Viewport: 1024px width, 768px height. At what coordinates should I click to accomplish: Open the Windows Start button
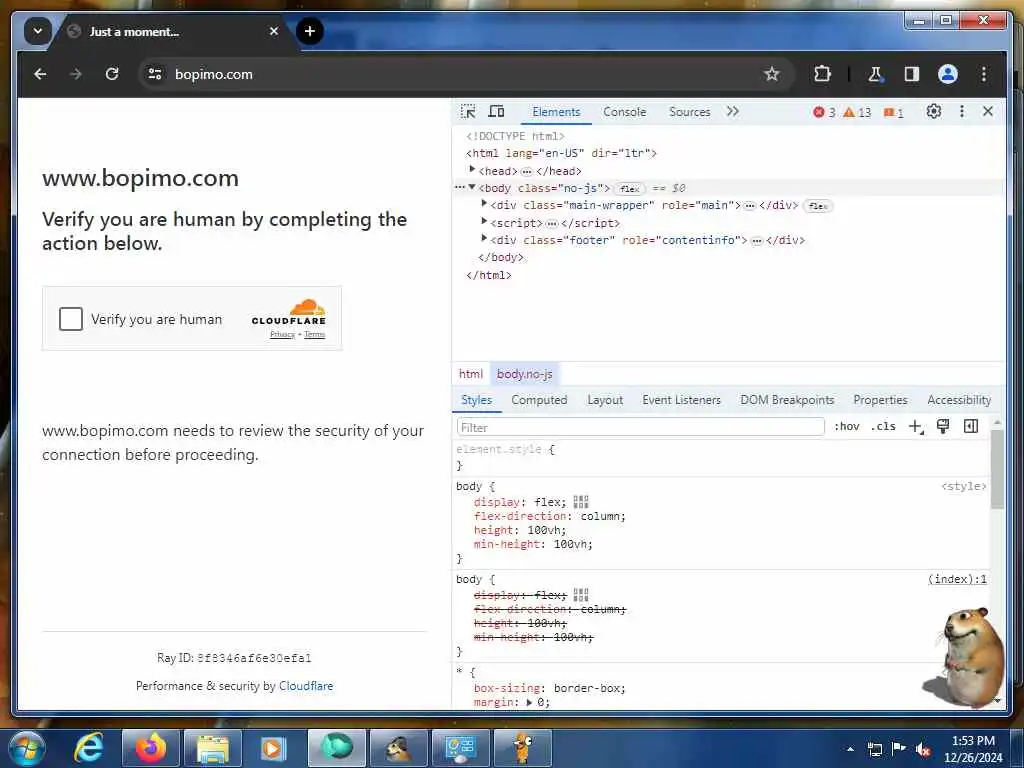[26, 748]
